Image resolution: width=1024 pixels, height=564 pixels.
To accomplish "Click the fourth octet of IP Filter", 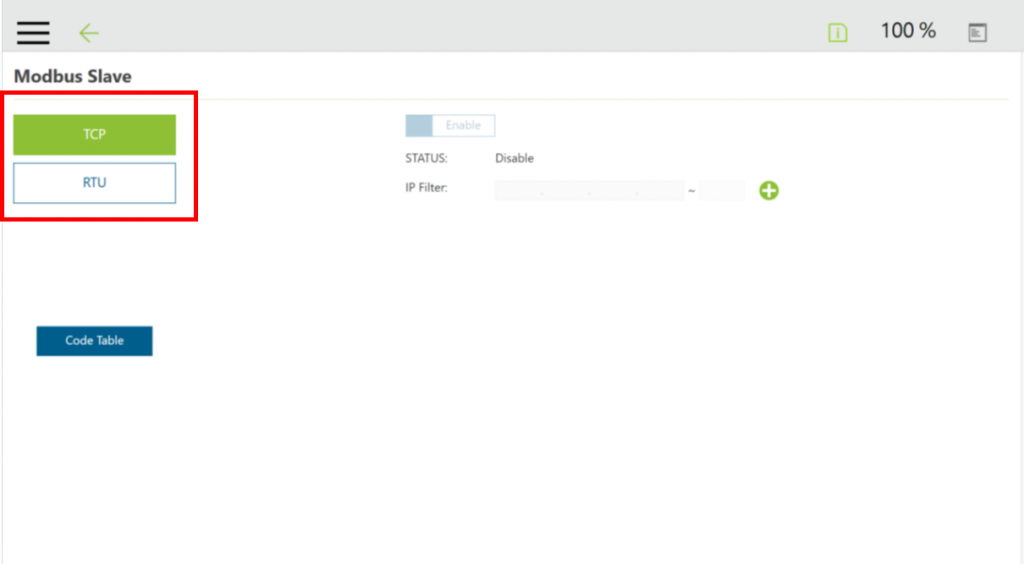I will [x=661, y=190].
